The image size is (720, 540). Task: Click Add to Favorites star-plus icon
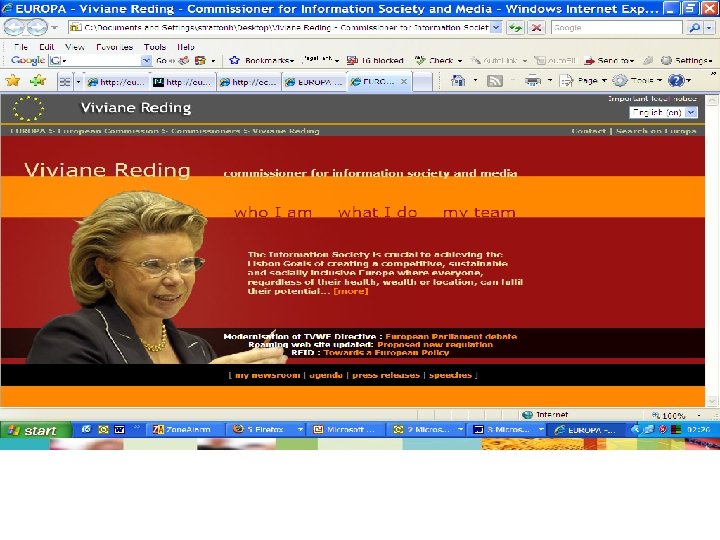pos(38,81)
